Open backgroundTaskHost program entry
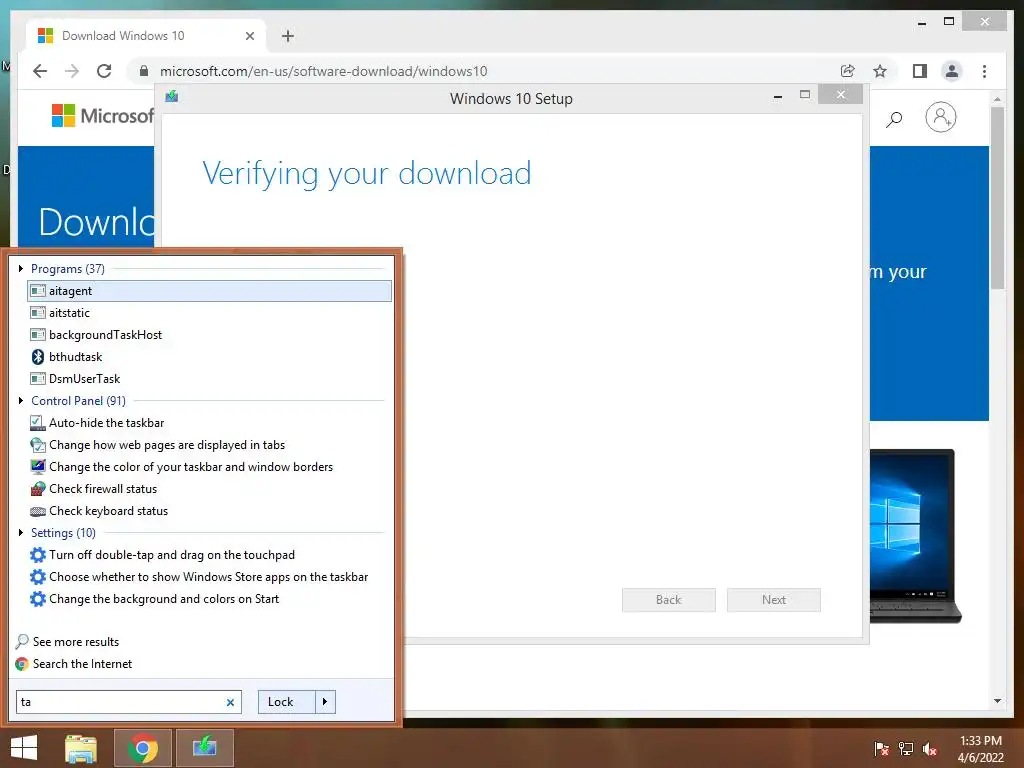1024x768 pixels. [209, 335]
